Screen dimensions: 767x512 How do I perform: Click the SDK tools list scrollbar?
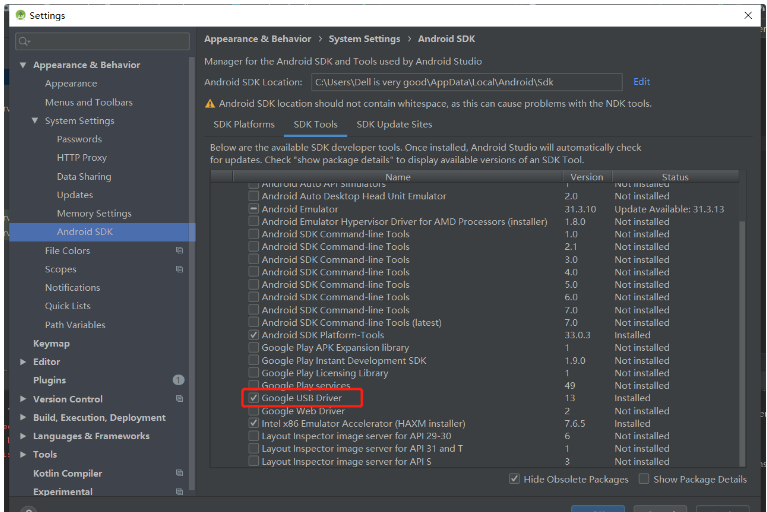pos(742,342)
